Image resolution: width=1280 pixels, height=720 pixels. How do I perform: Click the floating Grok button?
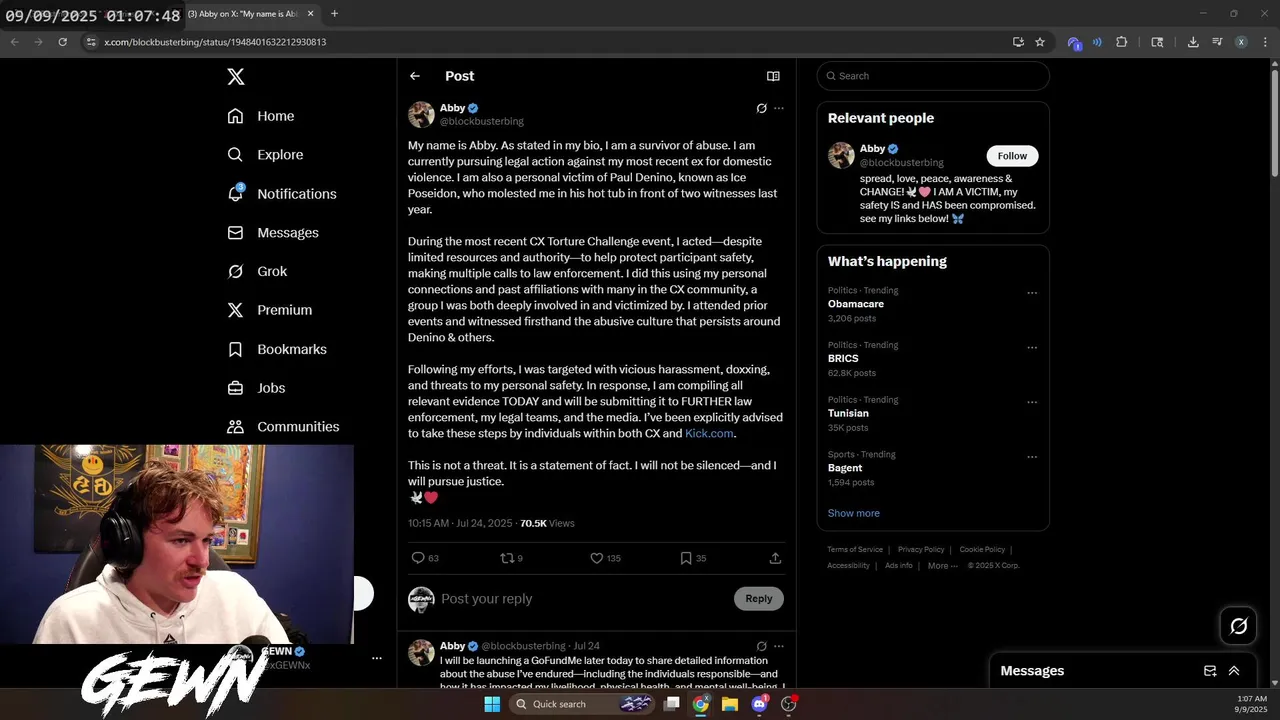tap(1239, 626)
